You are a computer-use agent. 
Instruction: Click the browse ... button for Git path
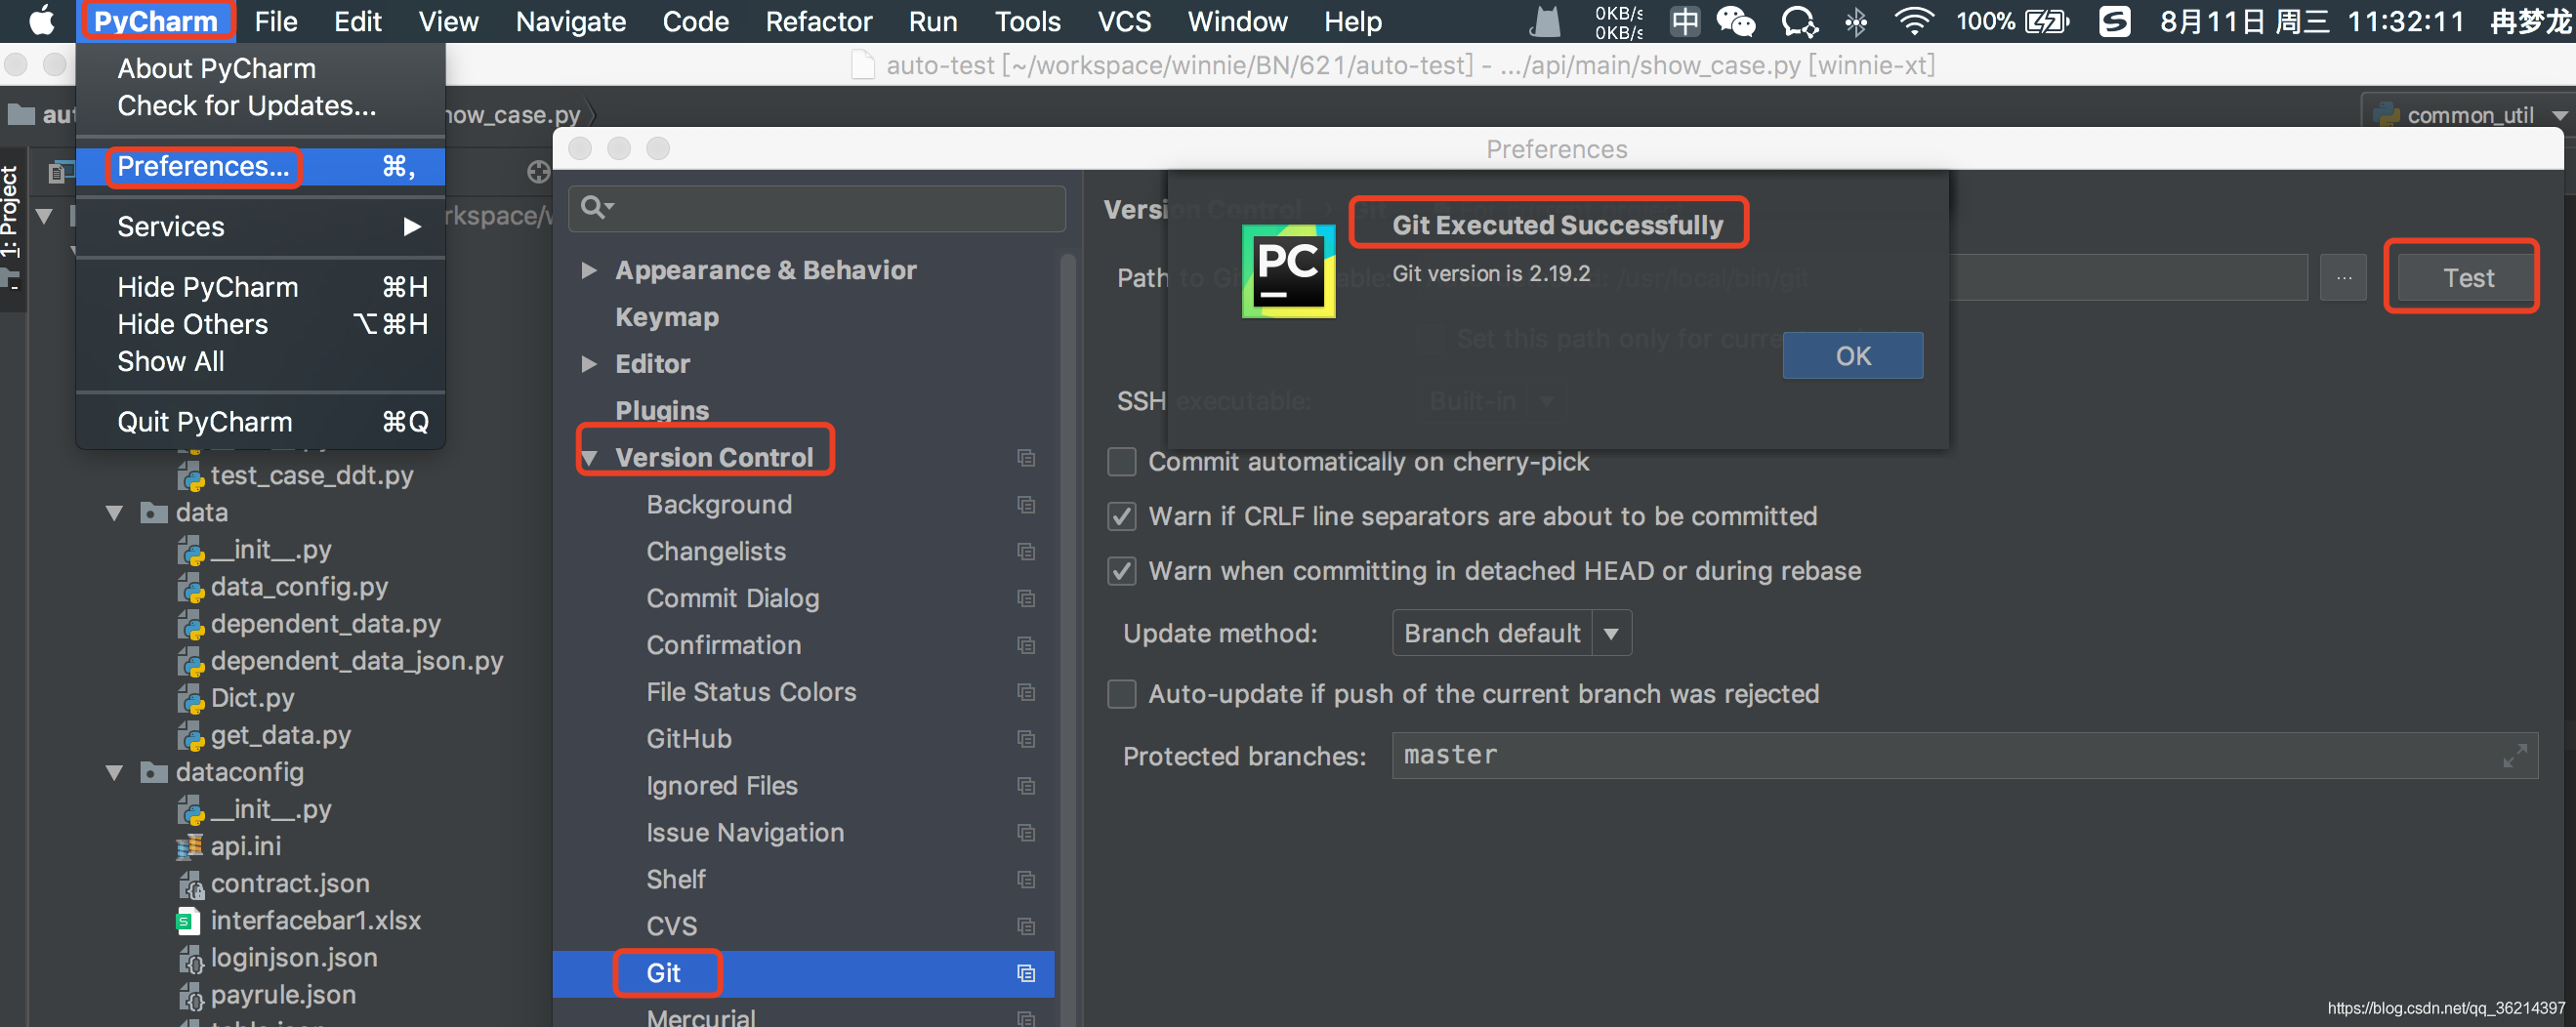coord(2343,278)
